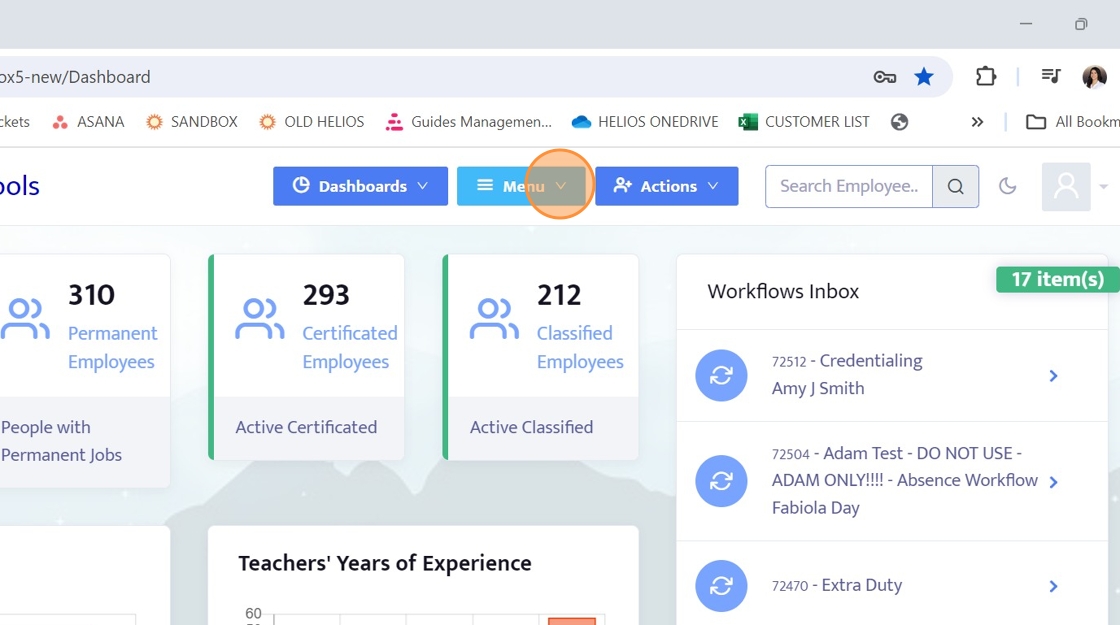
Task: Click the count 310 on Permanent card
Action: (x=91, y=295)
